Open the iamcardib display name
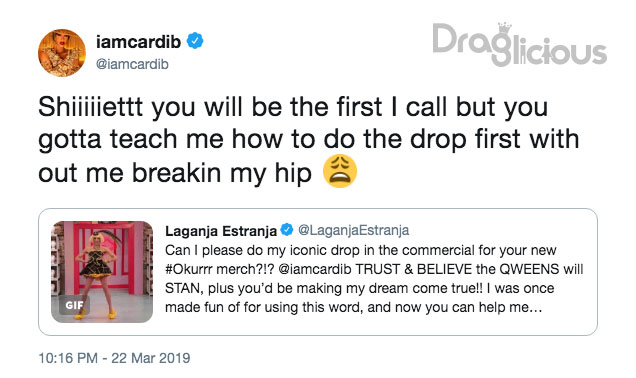 (x=138, y=41)
